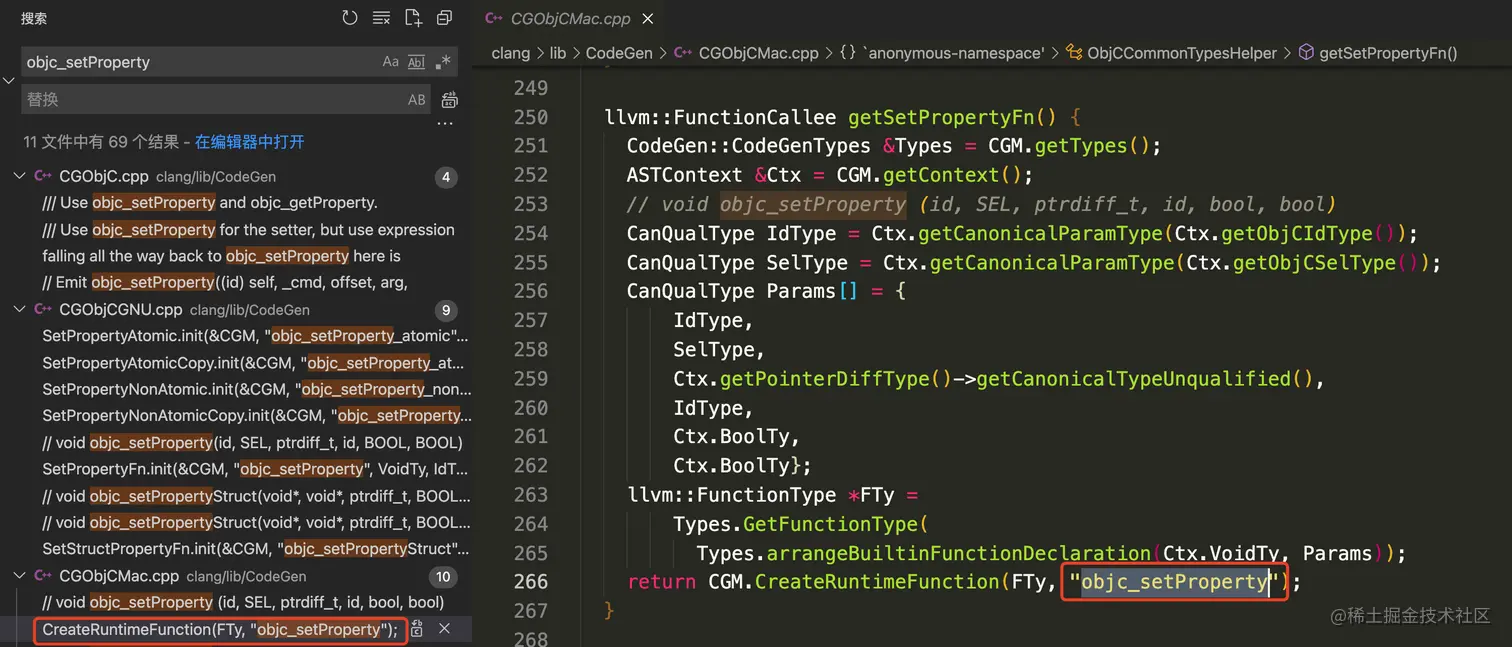
Task: Click 'getObjCSelType' in line 255
Action: (1314, 263)
